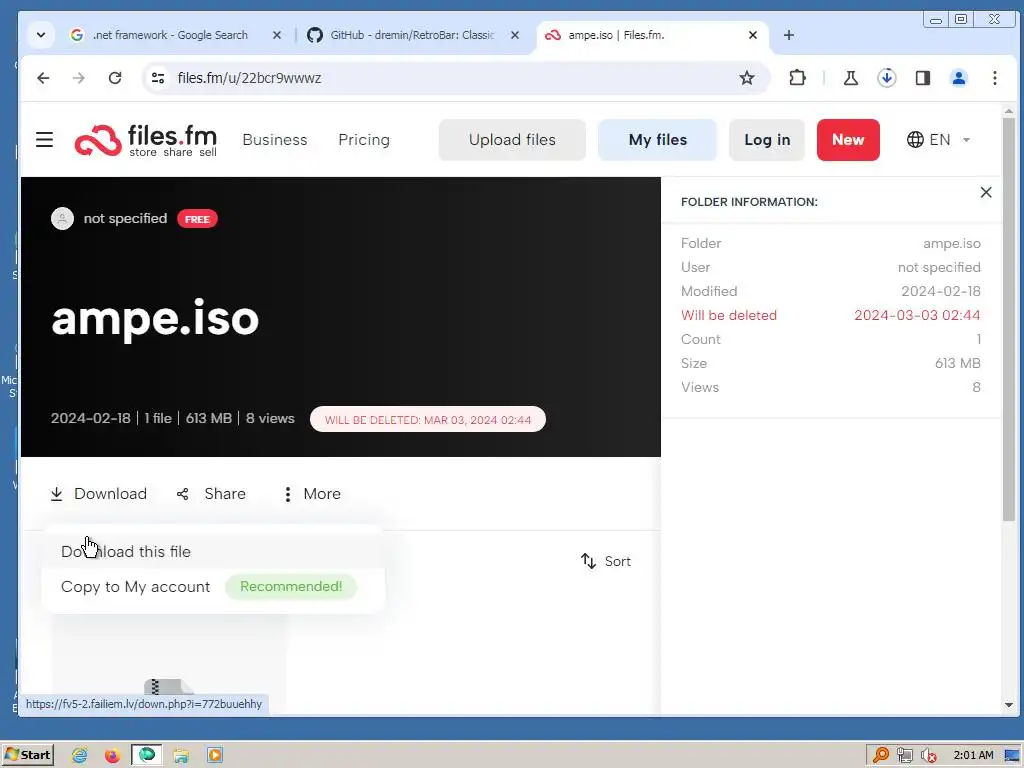Click the Will be deleted badge
Screen dimensions: 1024x768
[x=428, y=419]
